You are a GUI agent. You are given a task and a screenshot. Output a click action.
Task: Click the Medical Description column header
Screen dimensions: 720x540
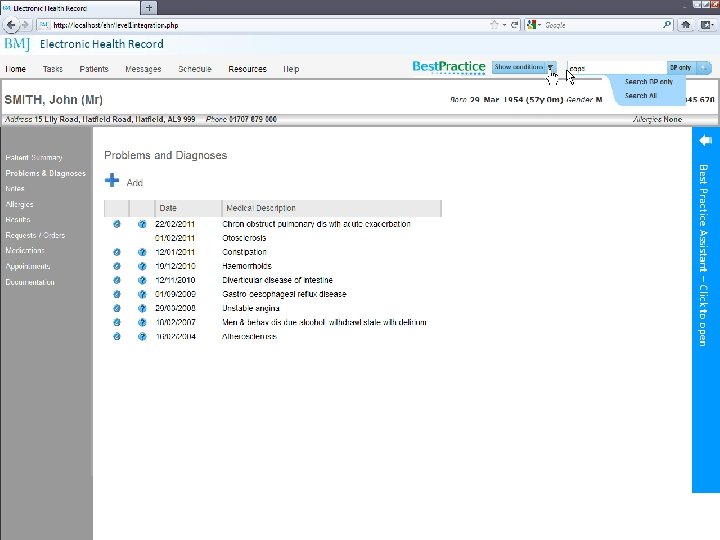pos(331,208)
